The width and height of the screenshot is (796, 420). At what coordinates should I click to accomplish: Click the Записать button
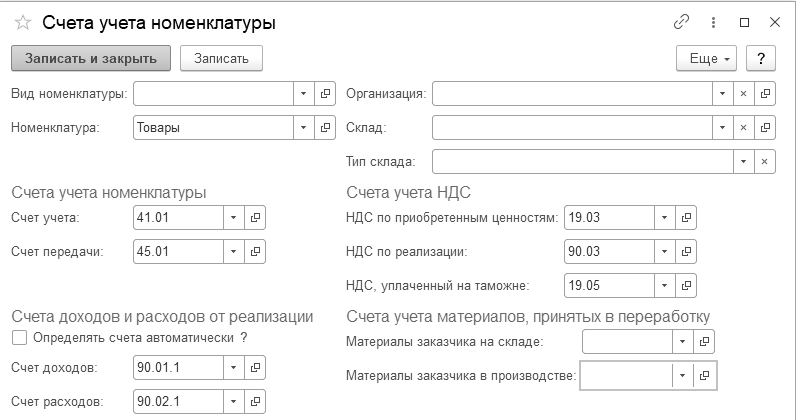coord(221,58)
